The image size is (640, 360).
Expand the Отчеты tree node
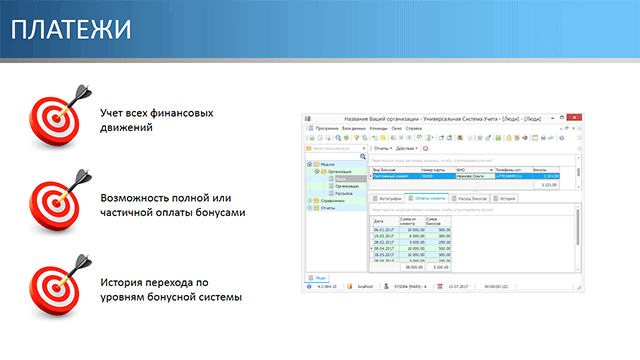point(309,208)
